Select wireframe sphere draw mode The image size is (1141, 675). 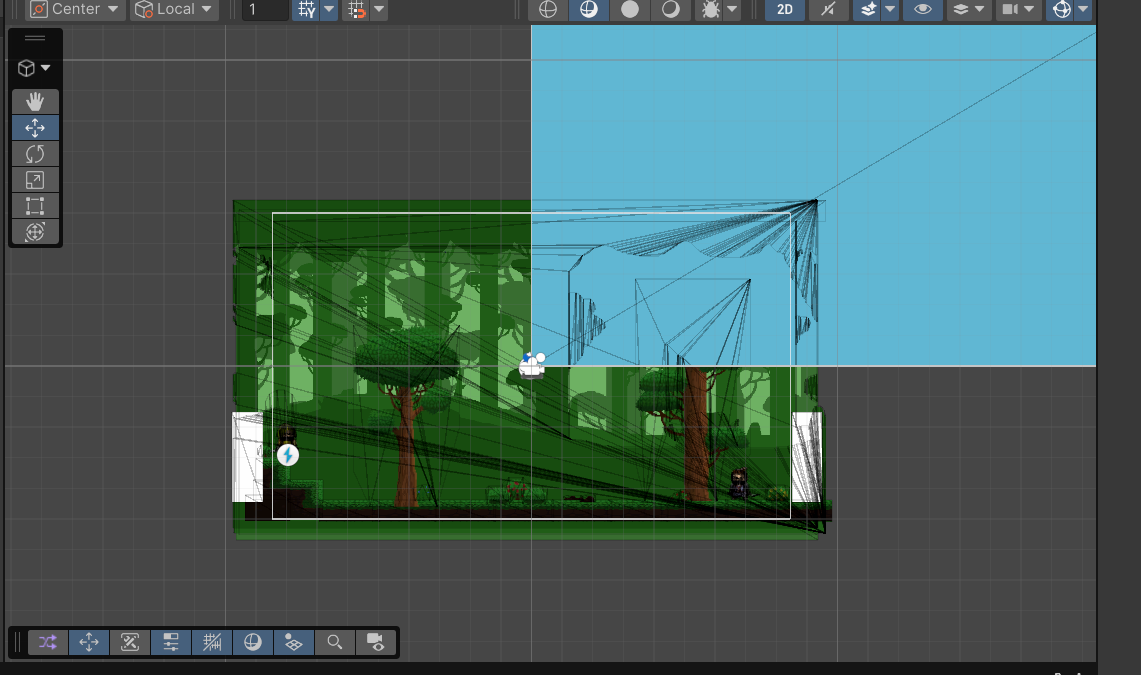coord(548,9)
